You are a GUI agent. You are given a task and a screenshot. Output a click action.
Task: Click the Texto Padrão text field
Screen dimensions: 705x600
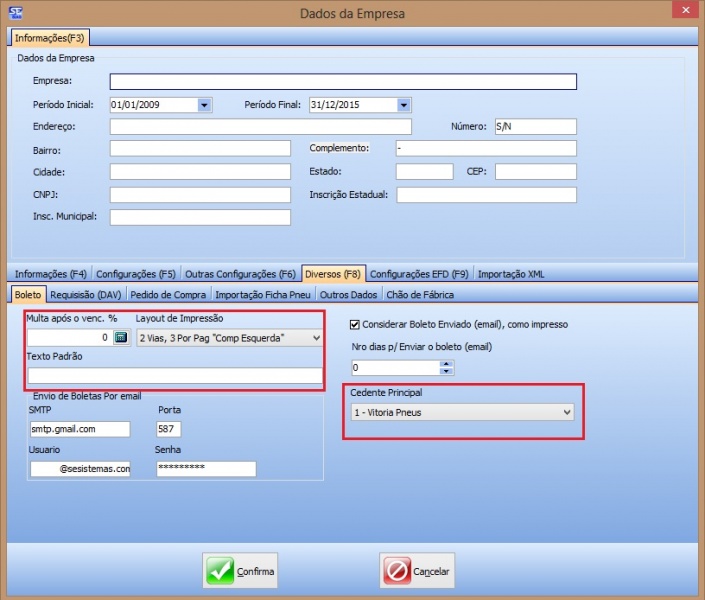pyautogui.click(x=175, y=376)
